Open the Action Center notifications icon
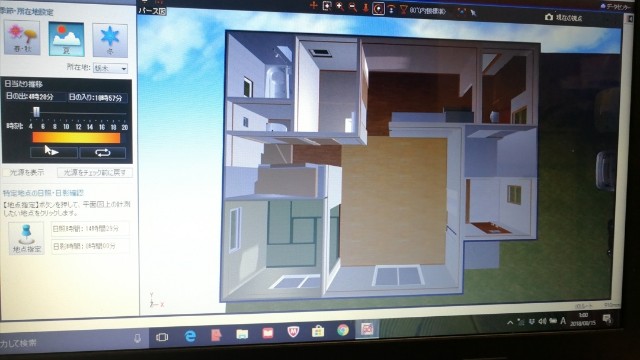 (x=607, y=318)
